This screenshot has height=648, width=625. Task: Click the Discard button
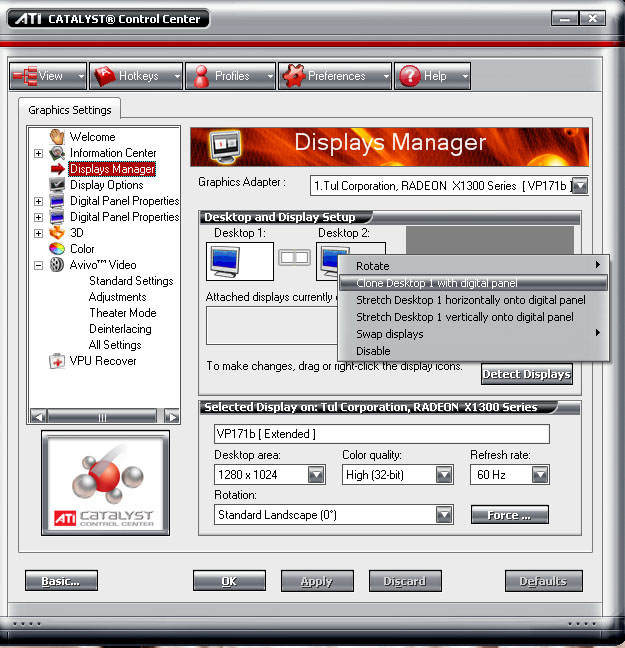point(405,581)
